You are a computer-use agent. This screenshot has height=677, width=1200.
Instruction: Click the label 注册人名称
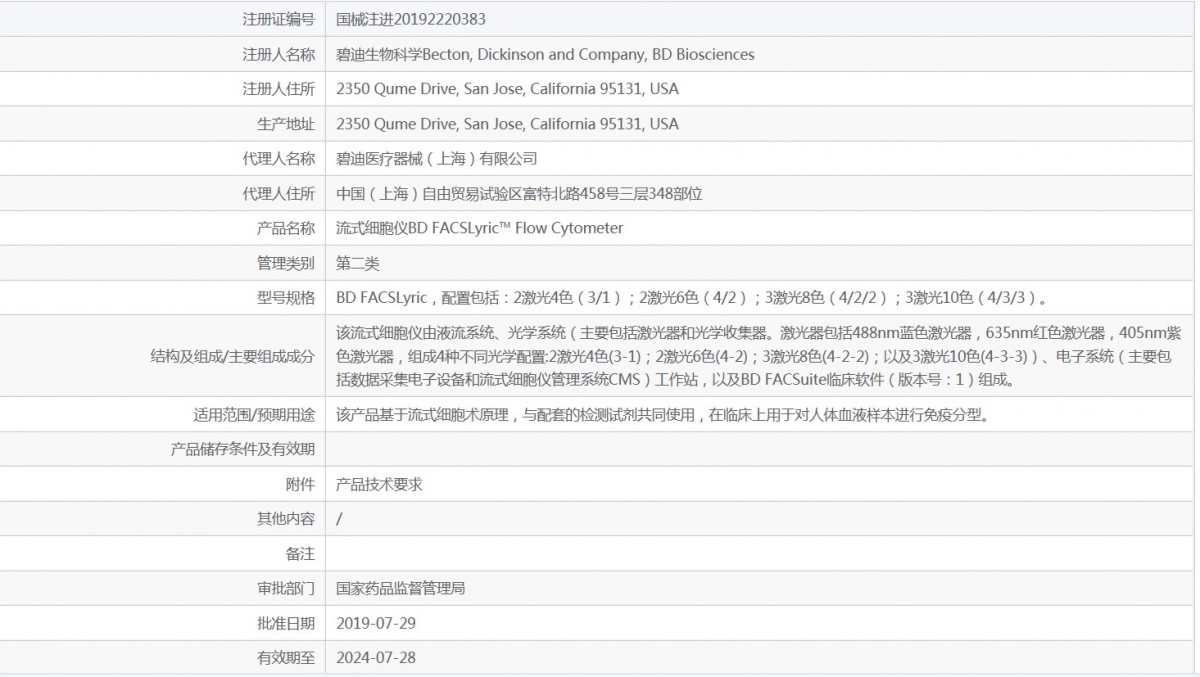point(278,54)
